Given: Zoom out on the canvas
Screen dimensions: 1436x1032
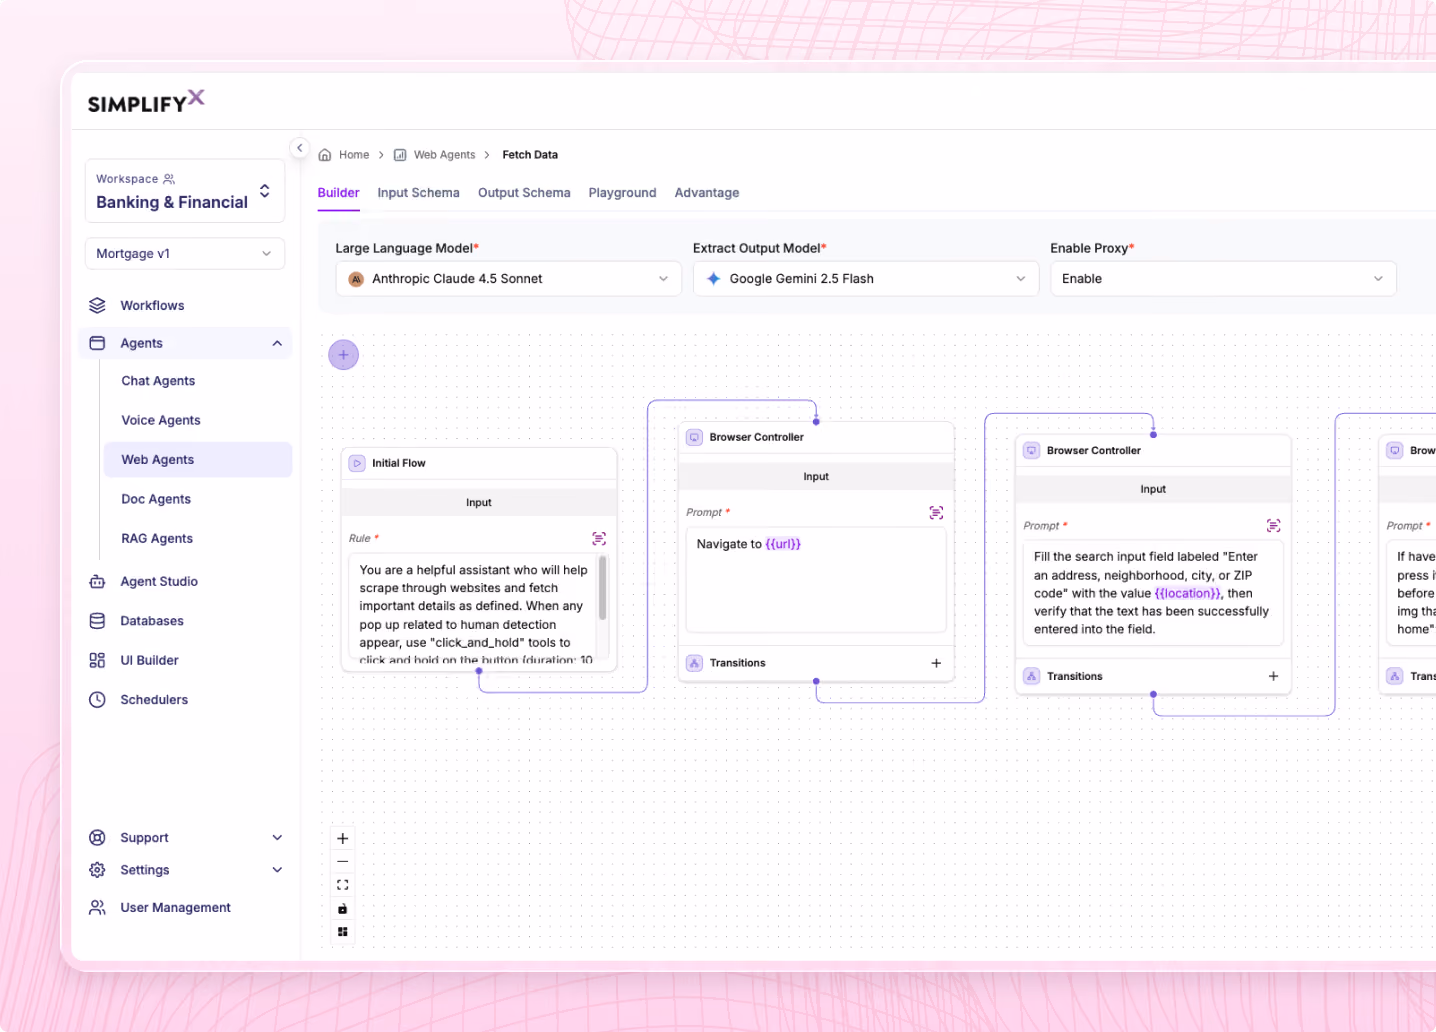Looking at the screenshot, I should (343, 862).
